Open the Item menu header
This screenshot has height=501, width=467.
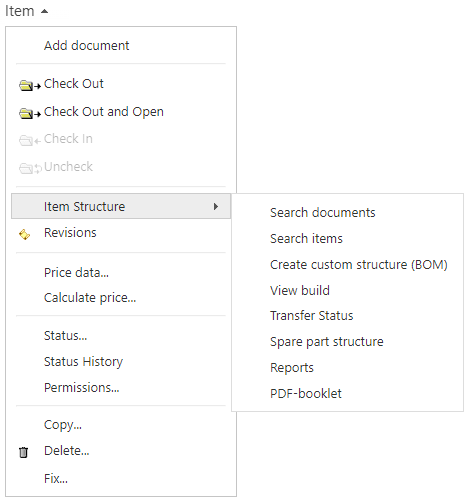(20, 11)
